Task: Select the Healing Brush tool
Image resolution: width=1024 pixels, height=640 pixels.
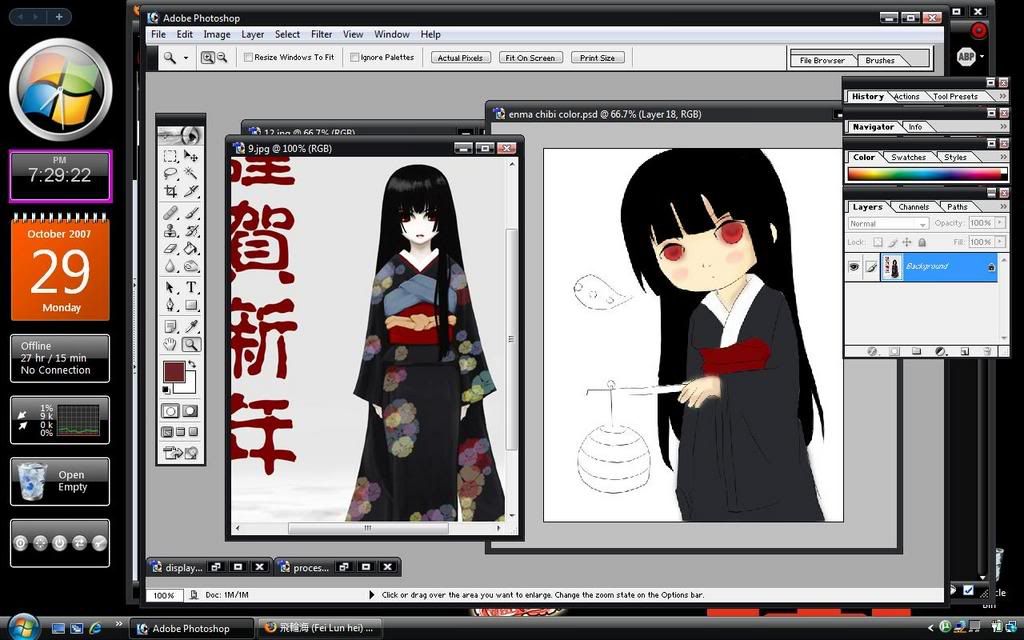Action: tap(170, 214)
